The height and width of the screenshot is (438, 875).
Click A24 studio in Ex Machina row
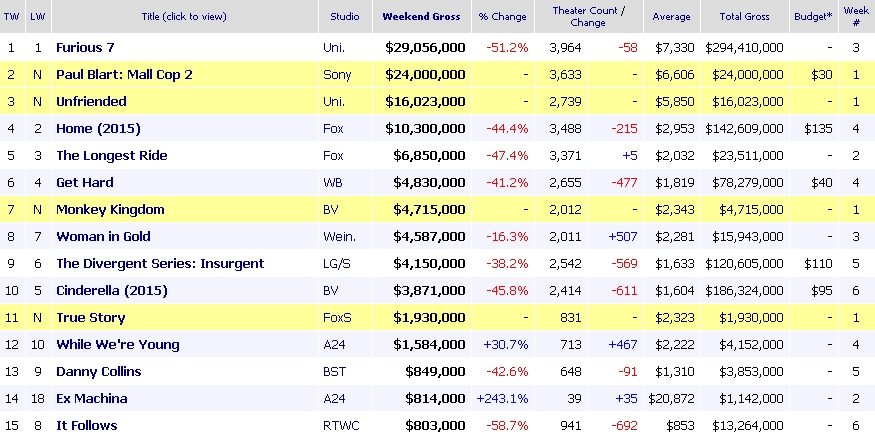click(334, 398)
